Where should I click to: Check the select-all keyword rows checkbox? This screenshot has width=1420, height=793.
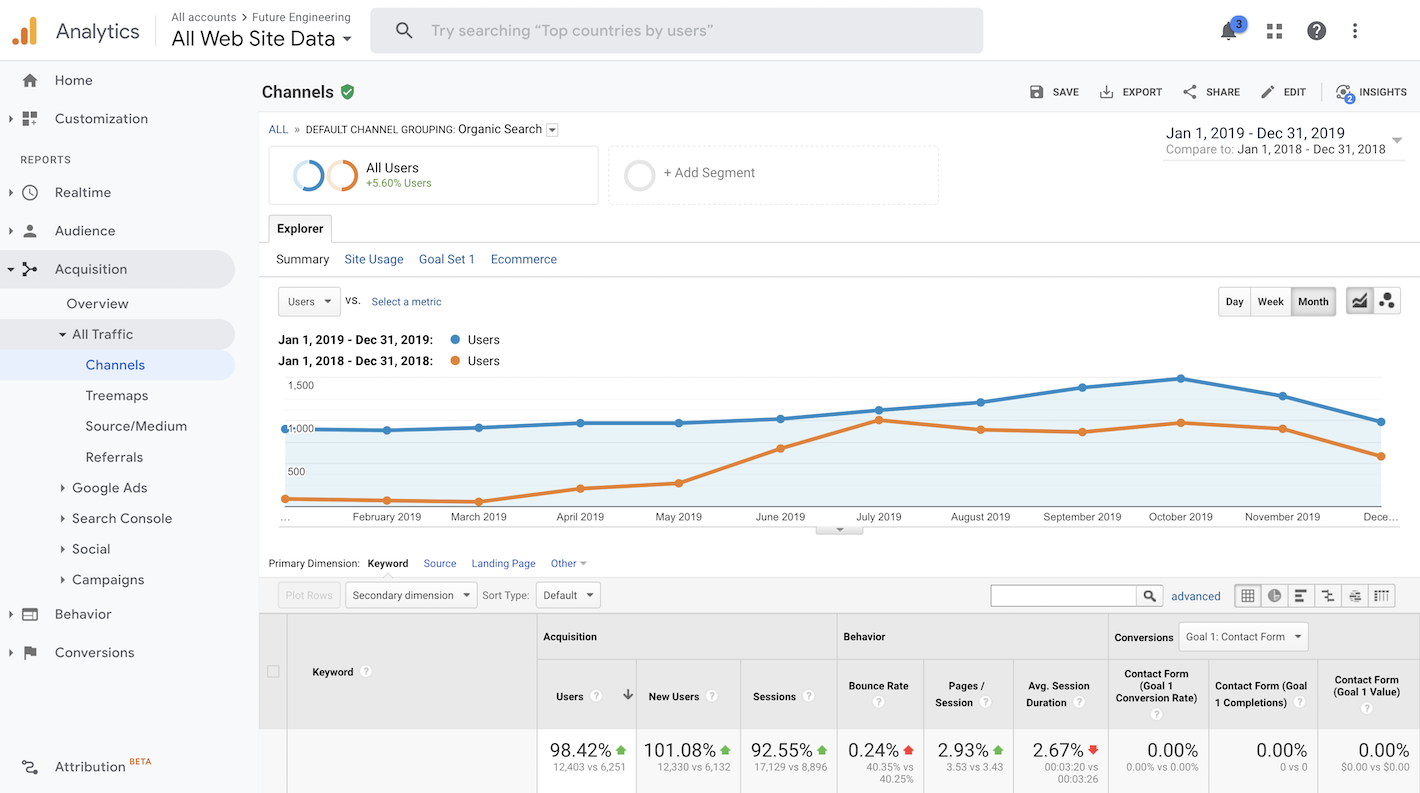(x=273, y=672)
